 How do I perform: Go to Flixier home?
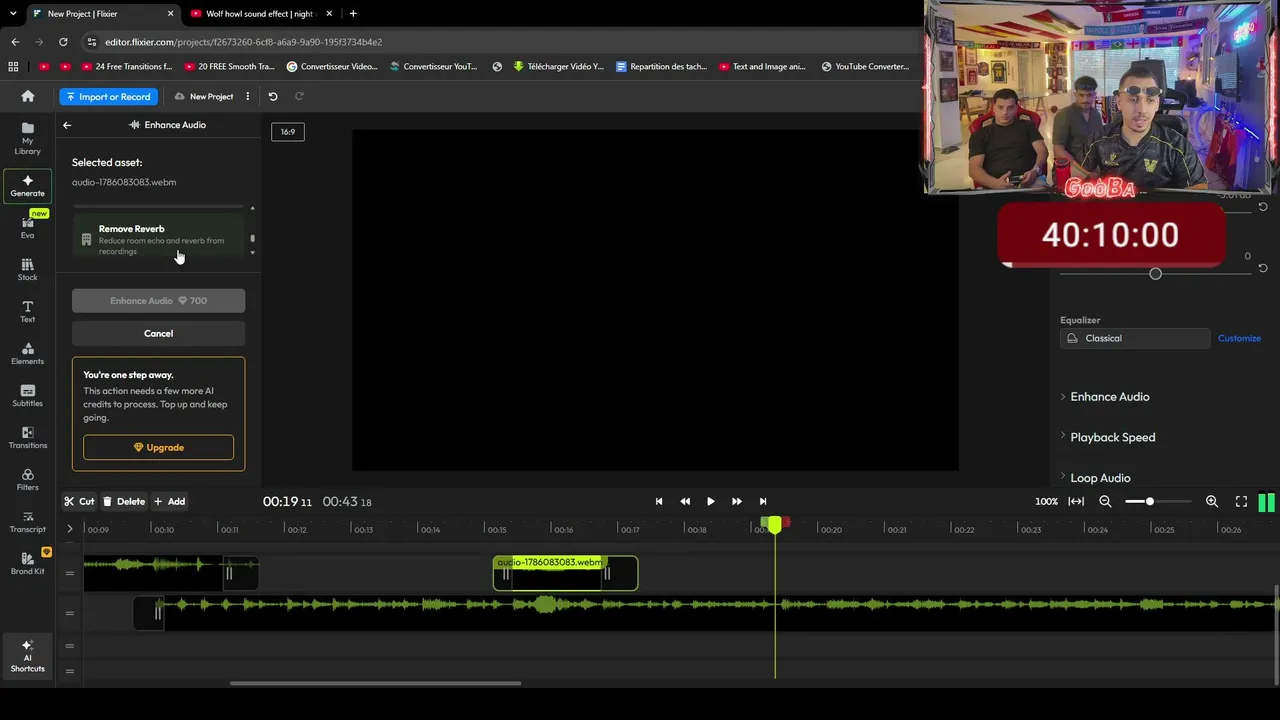28,96
